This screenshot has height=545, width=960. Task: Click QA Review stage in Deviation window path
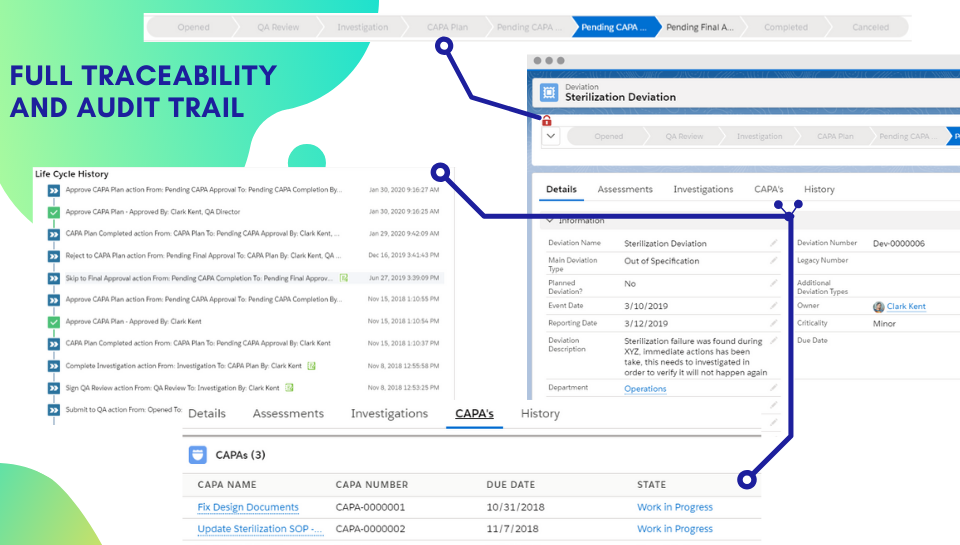(684, 136)
